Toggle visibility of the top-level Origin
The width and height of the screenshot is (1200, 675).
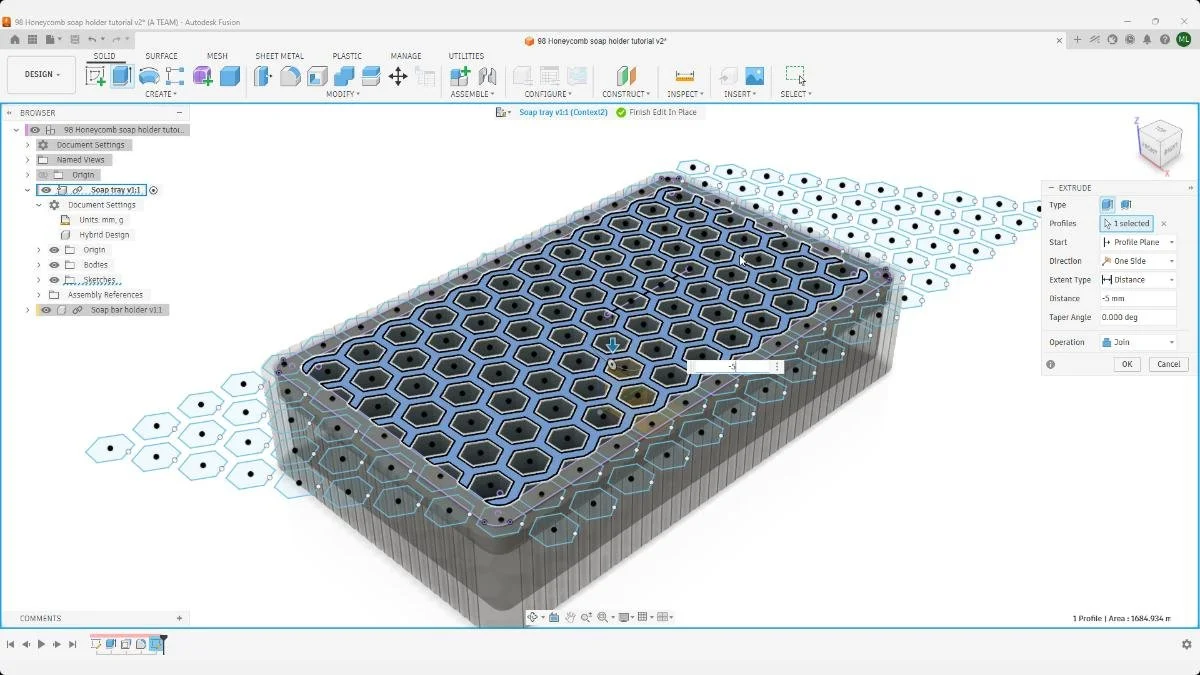pos(43,175)
